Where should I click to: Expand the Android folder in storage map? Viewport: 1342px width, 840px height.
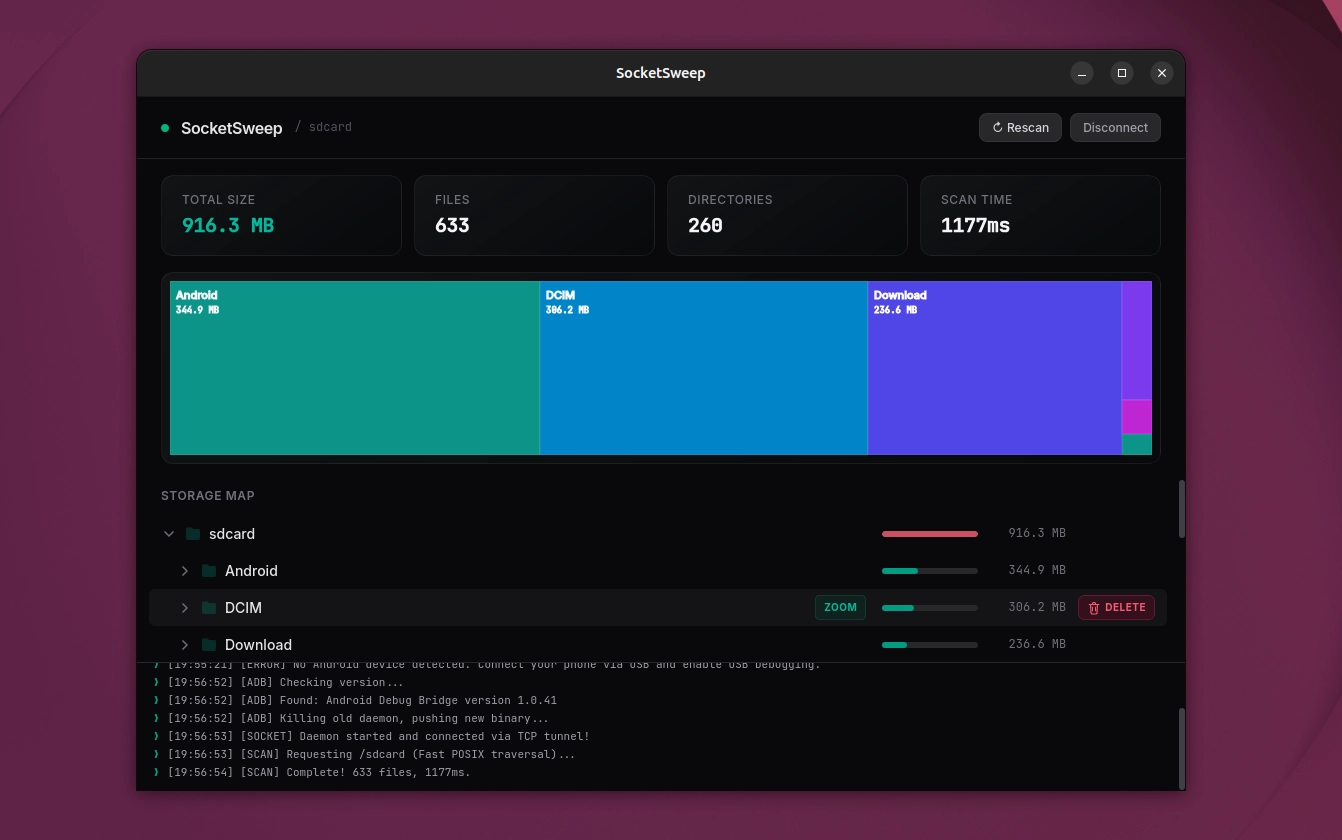(x=185, y=571)
